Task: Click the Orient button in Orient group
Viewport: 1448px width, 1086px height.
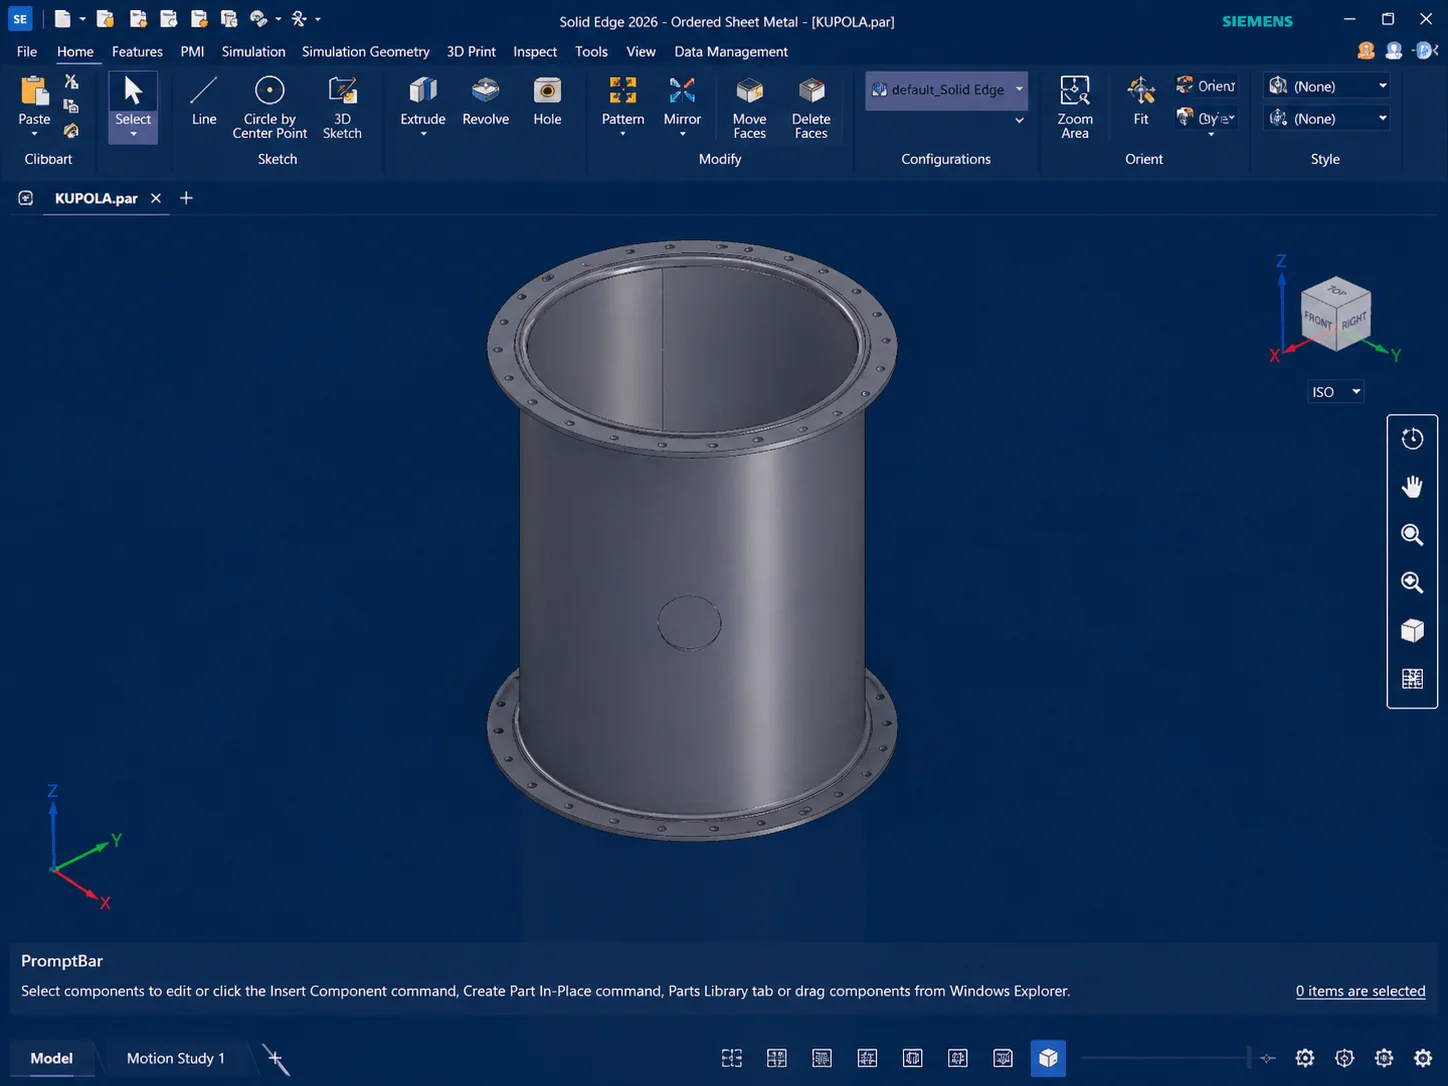Action: pos(1206,86)
